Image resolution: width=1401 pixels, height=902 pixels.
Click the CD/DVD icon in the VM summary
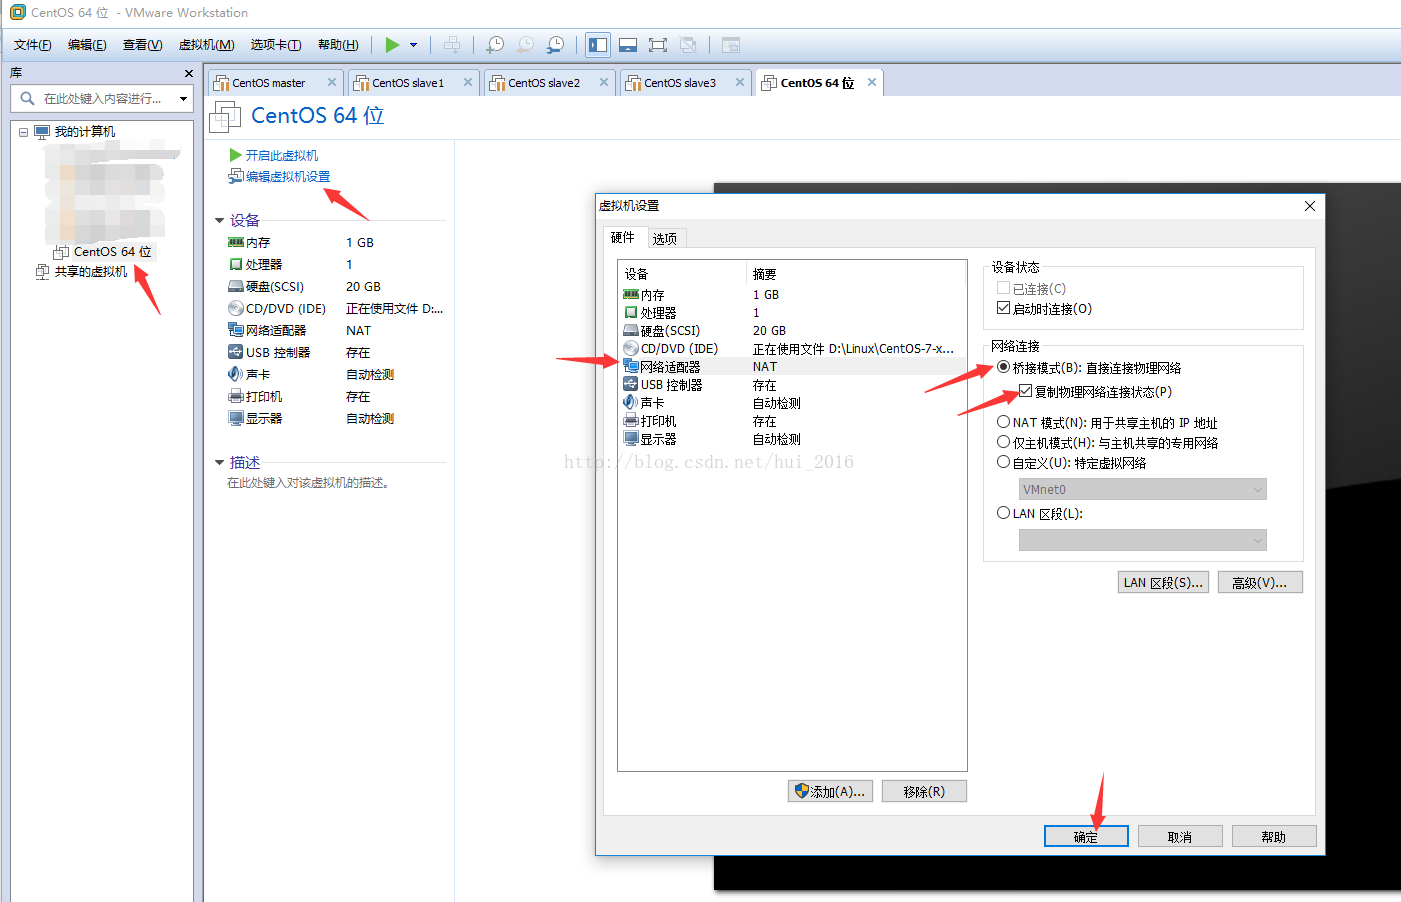point(236,308)
